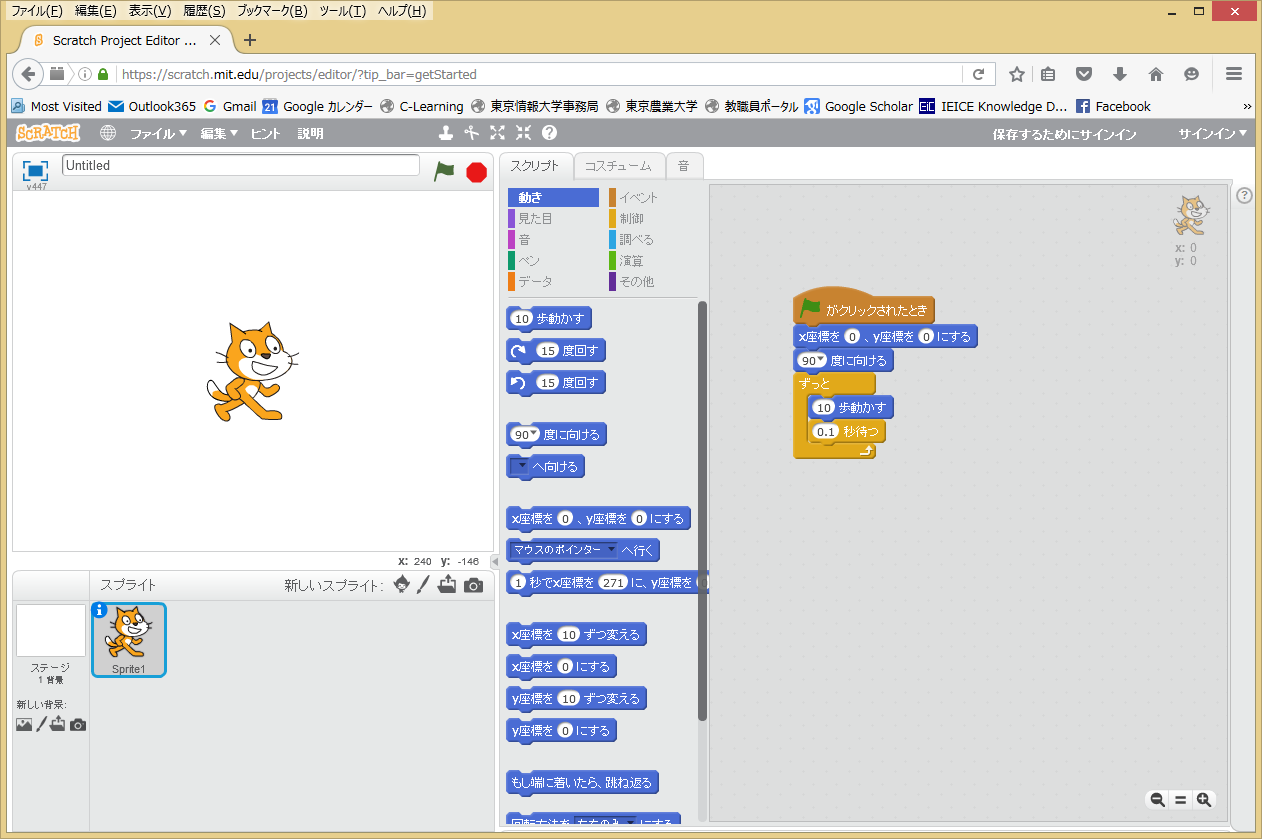Select the Shrink sprite tool

523,133
